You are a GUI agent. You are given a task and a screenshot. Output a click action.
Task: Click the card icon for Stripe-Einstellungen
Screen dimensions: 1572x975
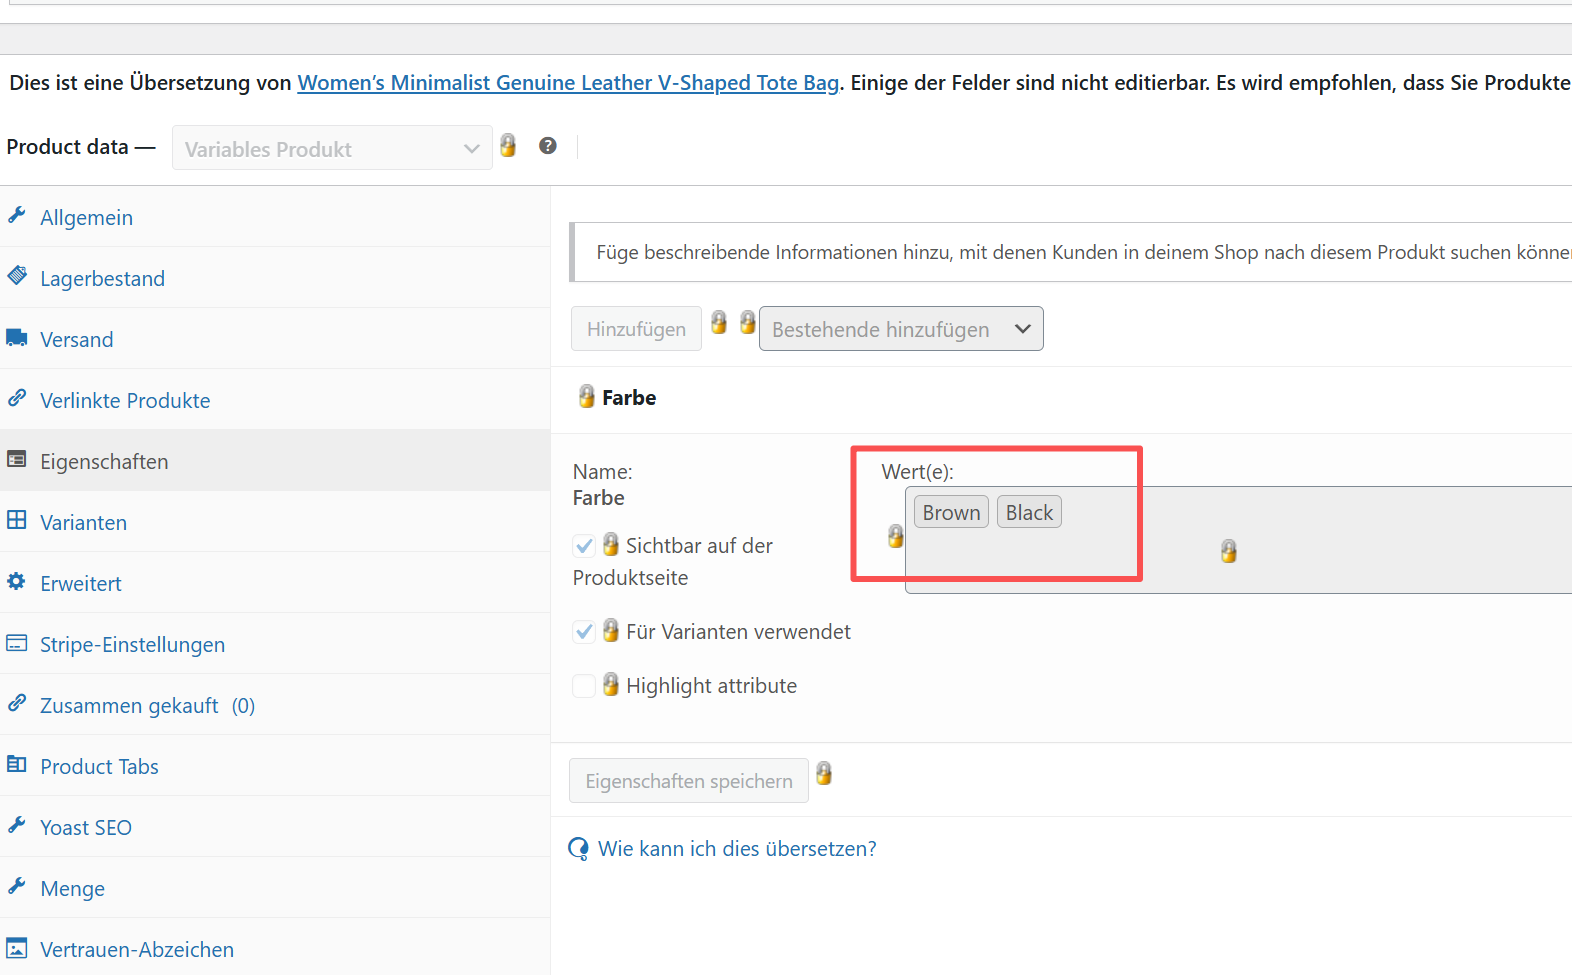(x=17, y=643)
